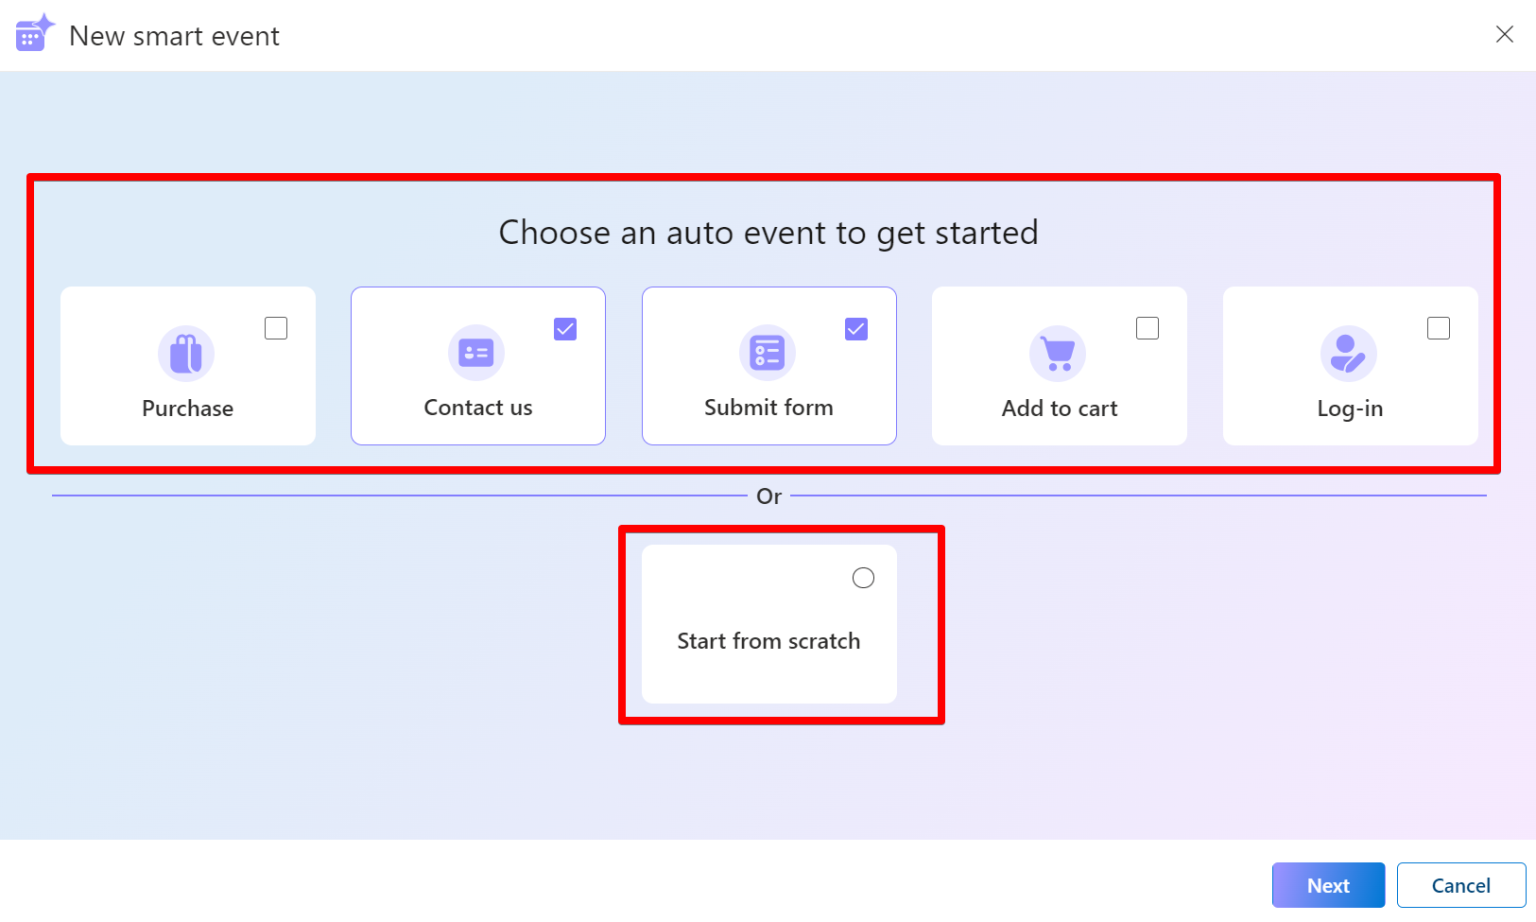1536x922 pixels.
Task: Select the Start from scratch radio button
Action: pyautogui.click(x=862, y=577)
